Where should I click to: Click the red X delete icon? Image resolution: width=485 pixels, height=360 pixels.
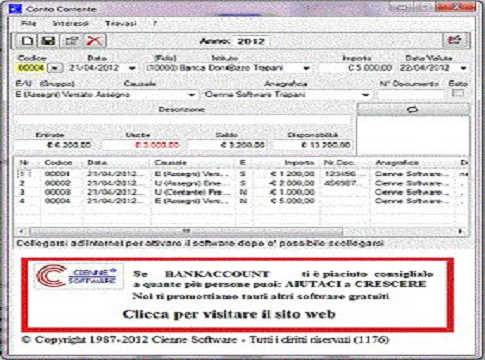[x=94, y=41]
